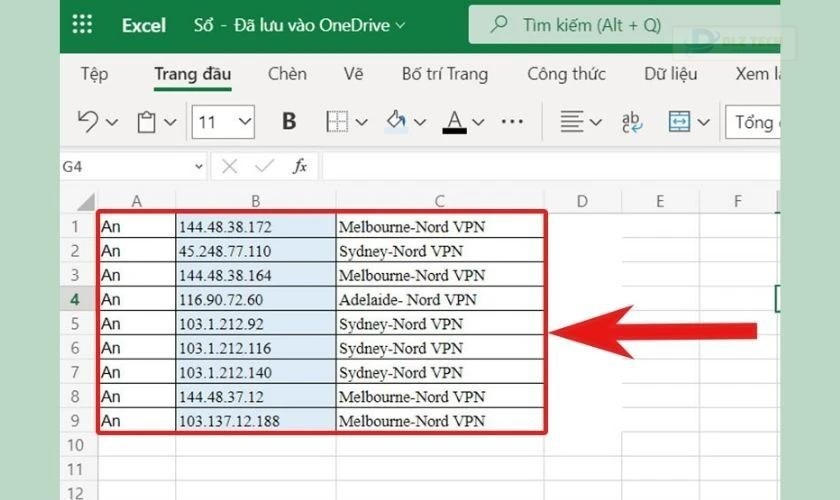
Task: Click cell with 103.1.212.140
Action: [x=256, y=372]
